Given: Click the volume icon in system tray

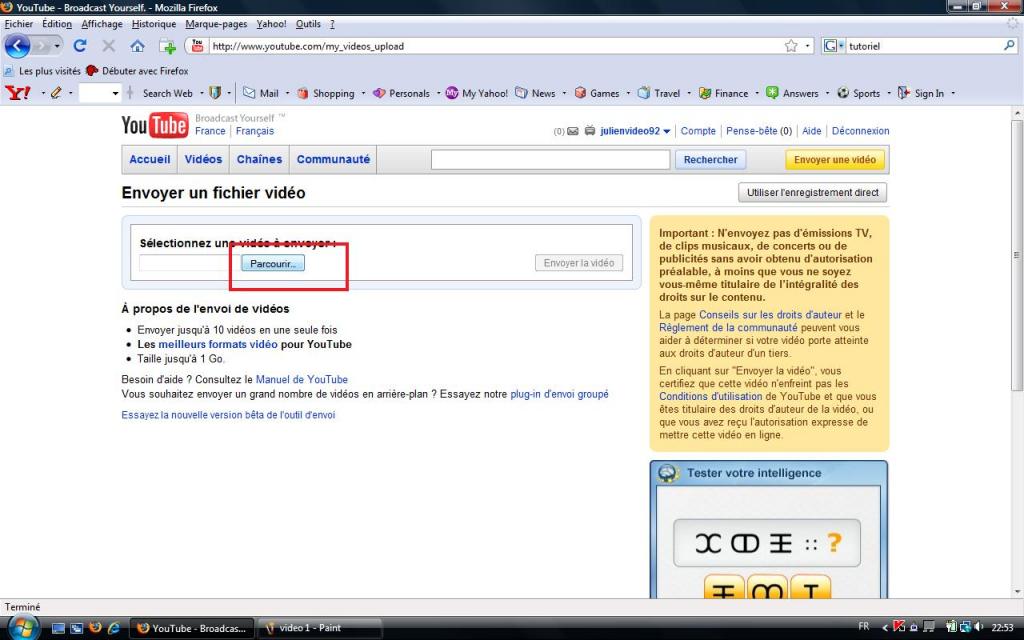Looking at the screenshot, I should click(978, 627).
